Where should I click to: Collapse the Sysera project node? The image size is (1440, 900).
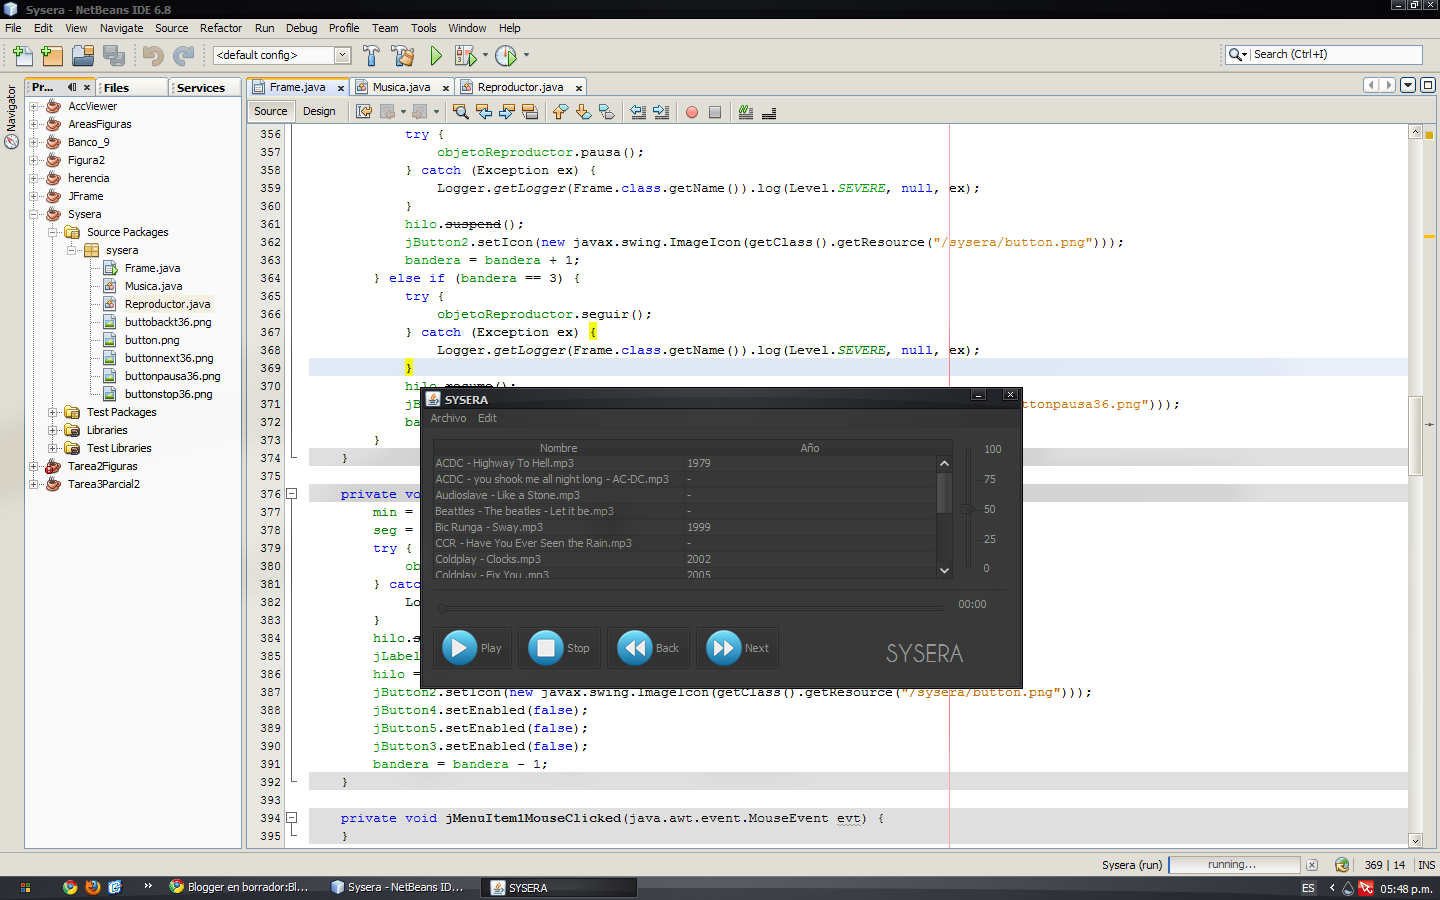34,214
